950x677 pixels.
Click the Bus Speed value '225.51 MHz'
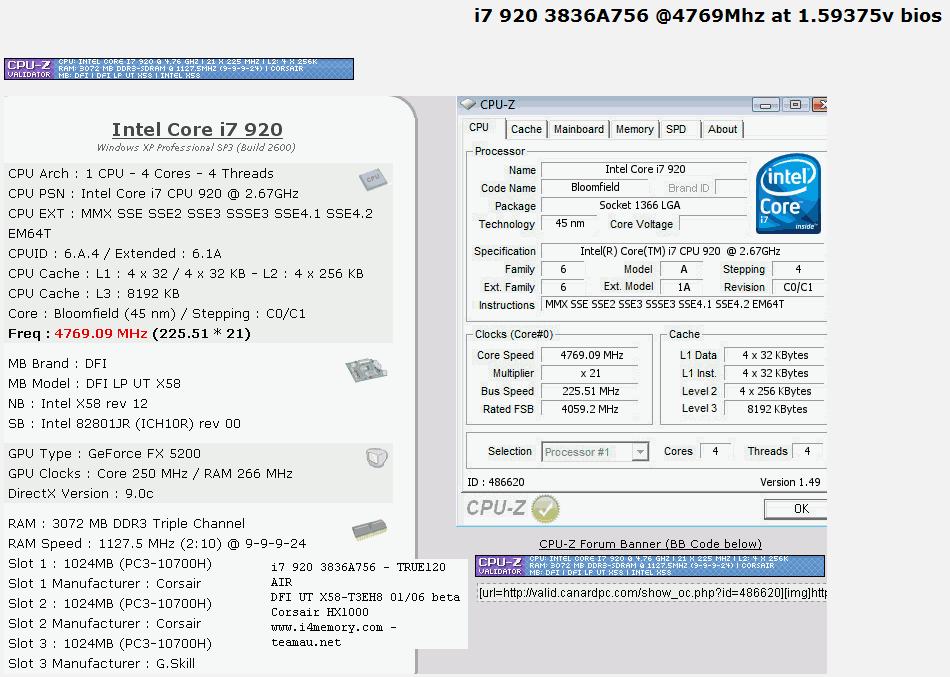(x=591, y=392)
